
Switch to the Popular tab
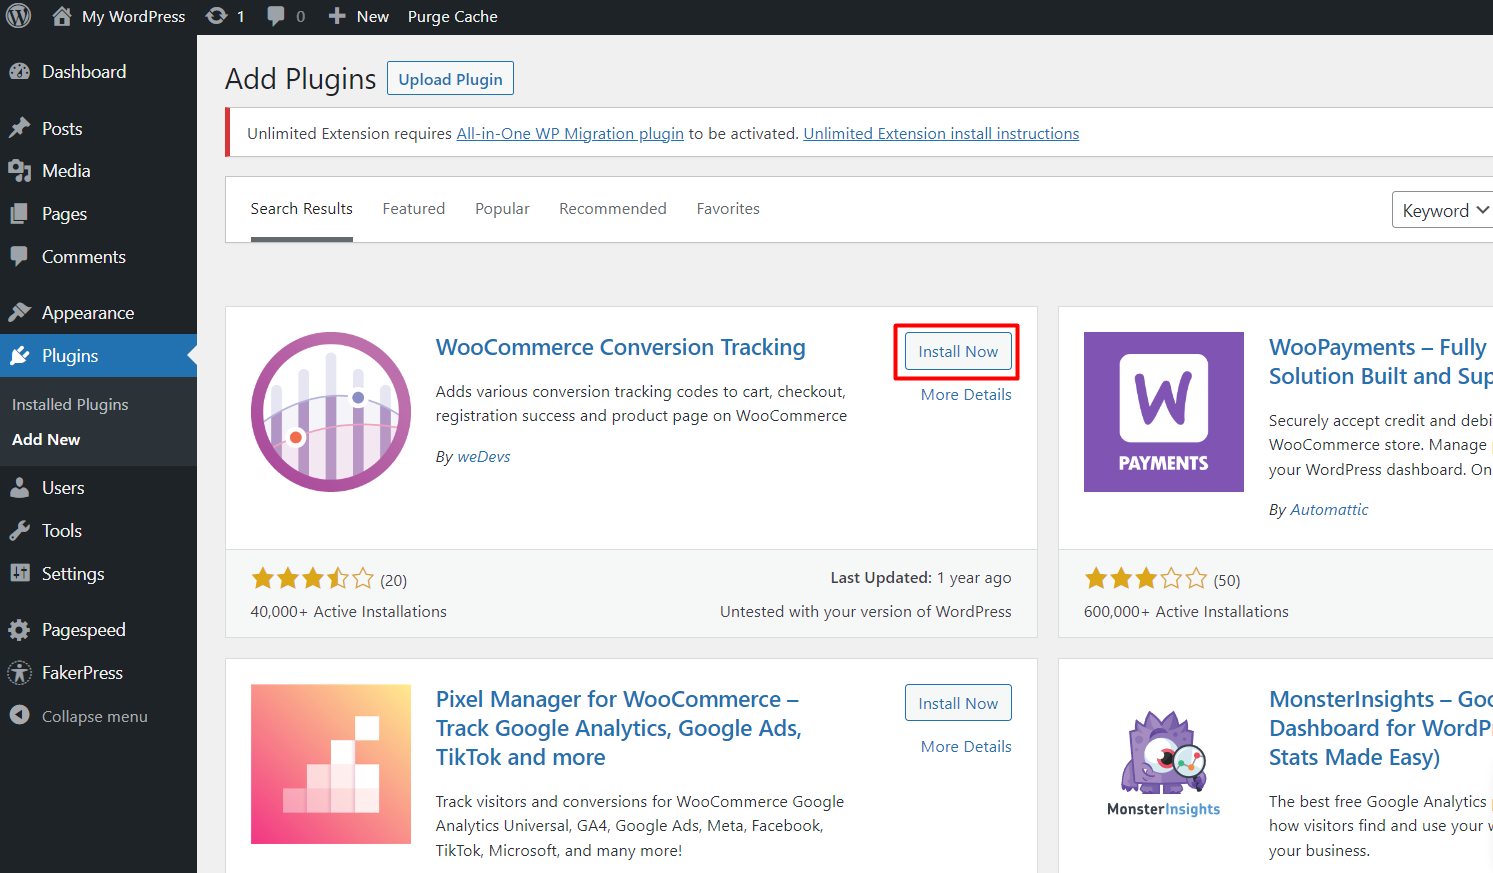[502, 209]
